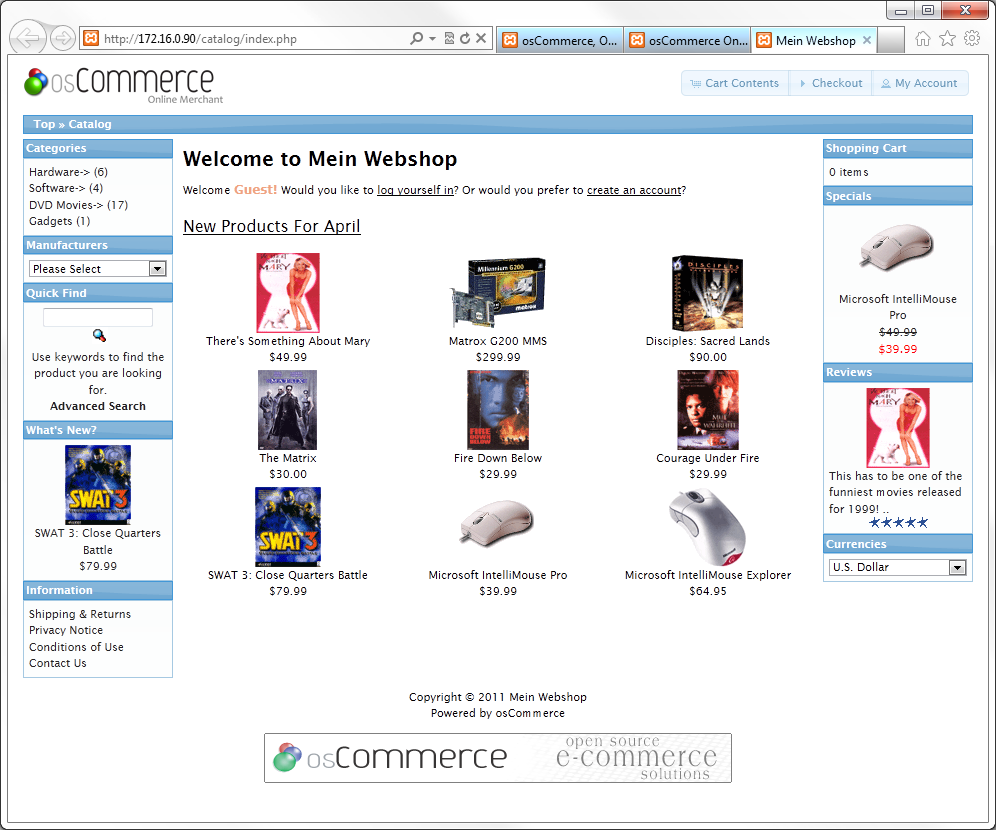Click the Matrox G200 MMS product image

click(x=498, y=291)
